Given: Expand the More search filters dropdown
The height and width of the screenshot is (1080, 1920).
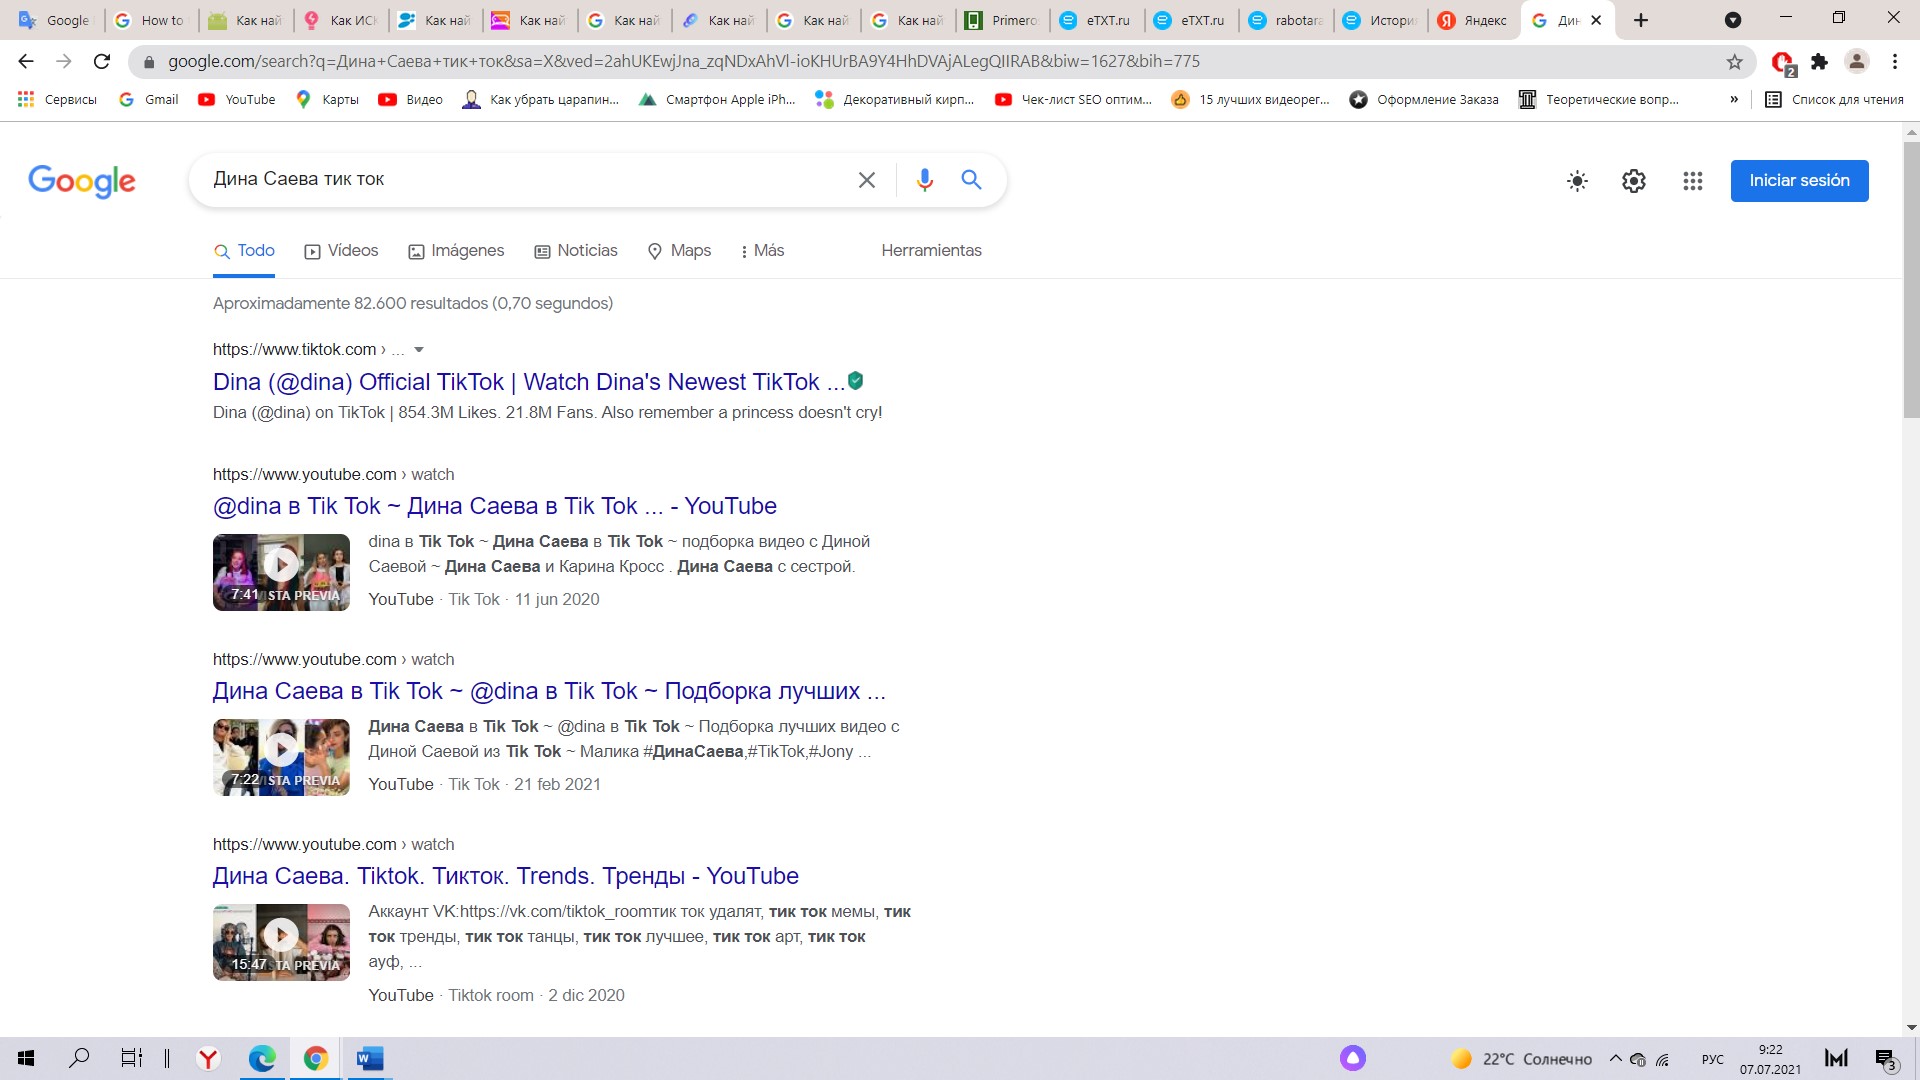Looking at the screenshot, I should tap(762, 251).
